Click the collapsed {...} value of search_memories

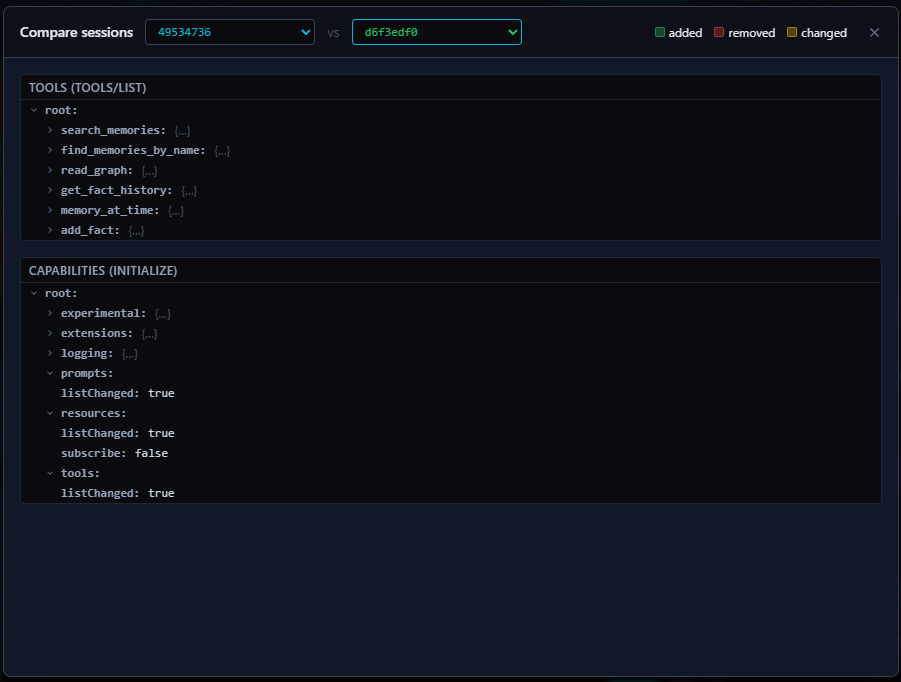pos(183,131)
